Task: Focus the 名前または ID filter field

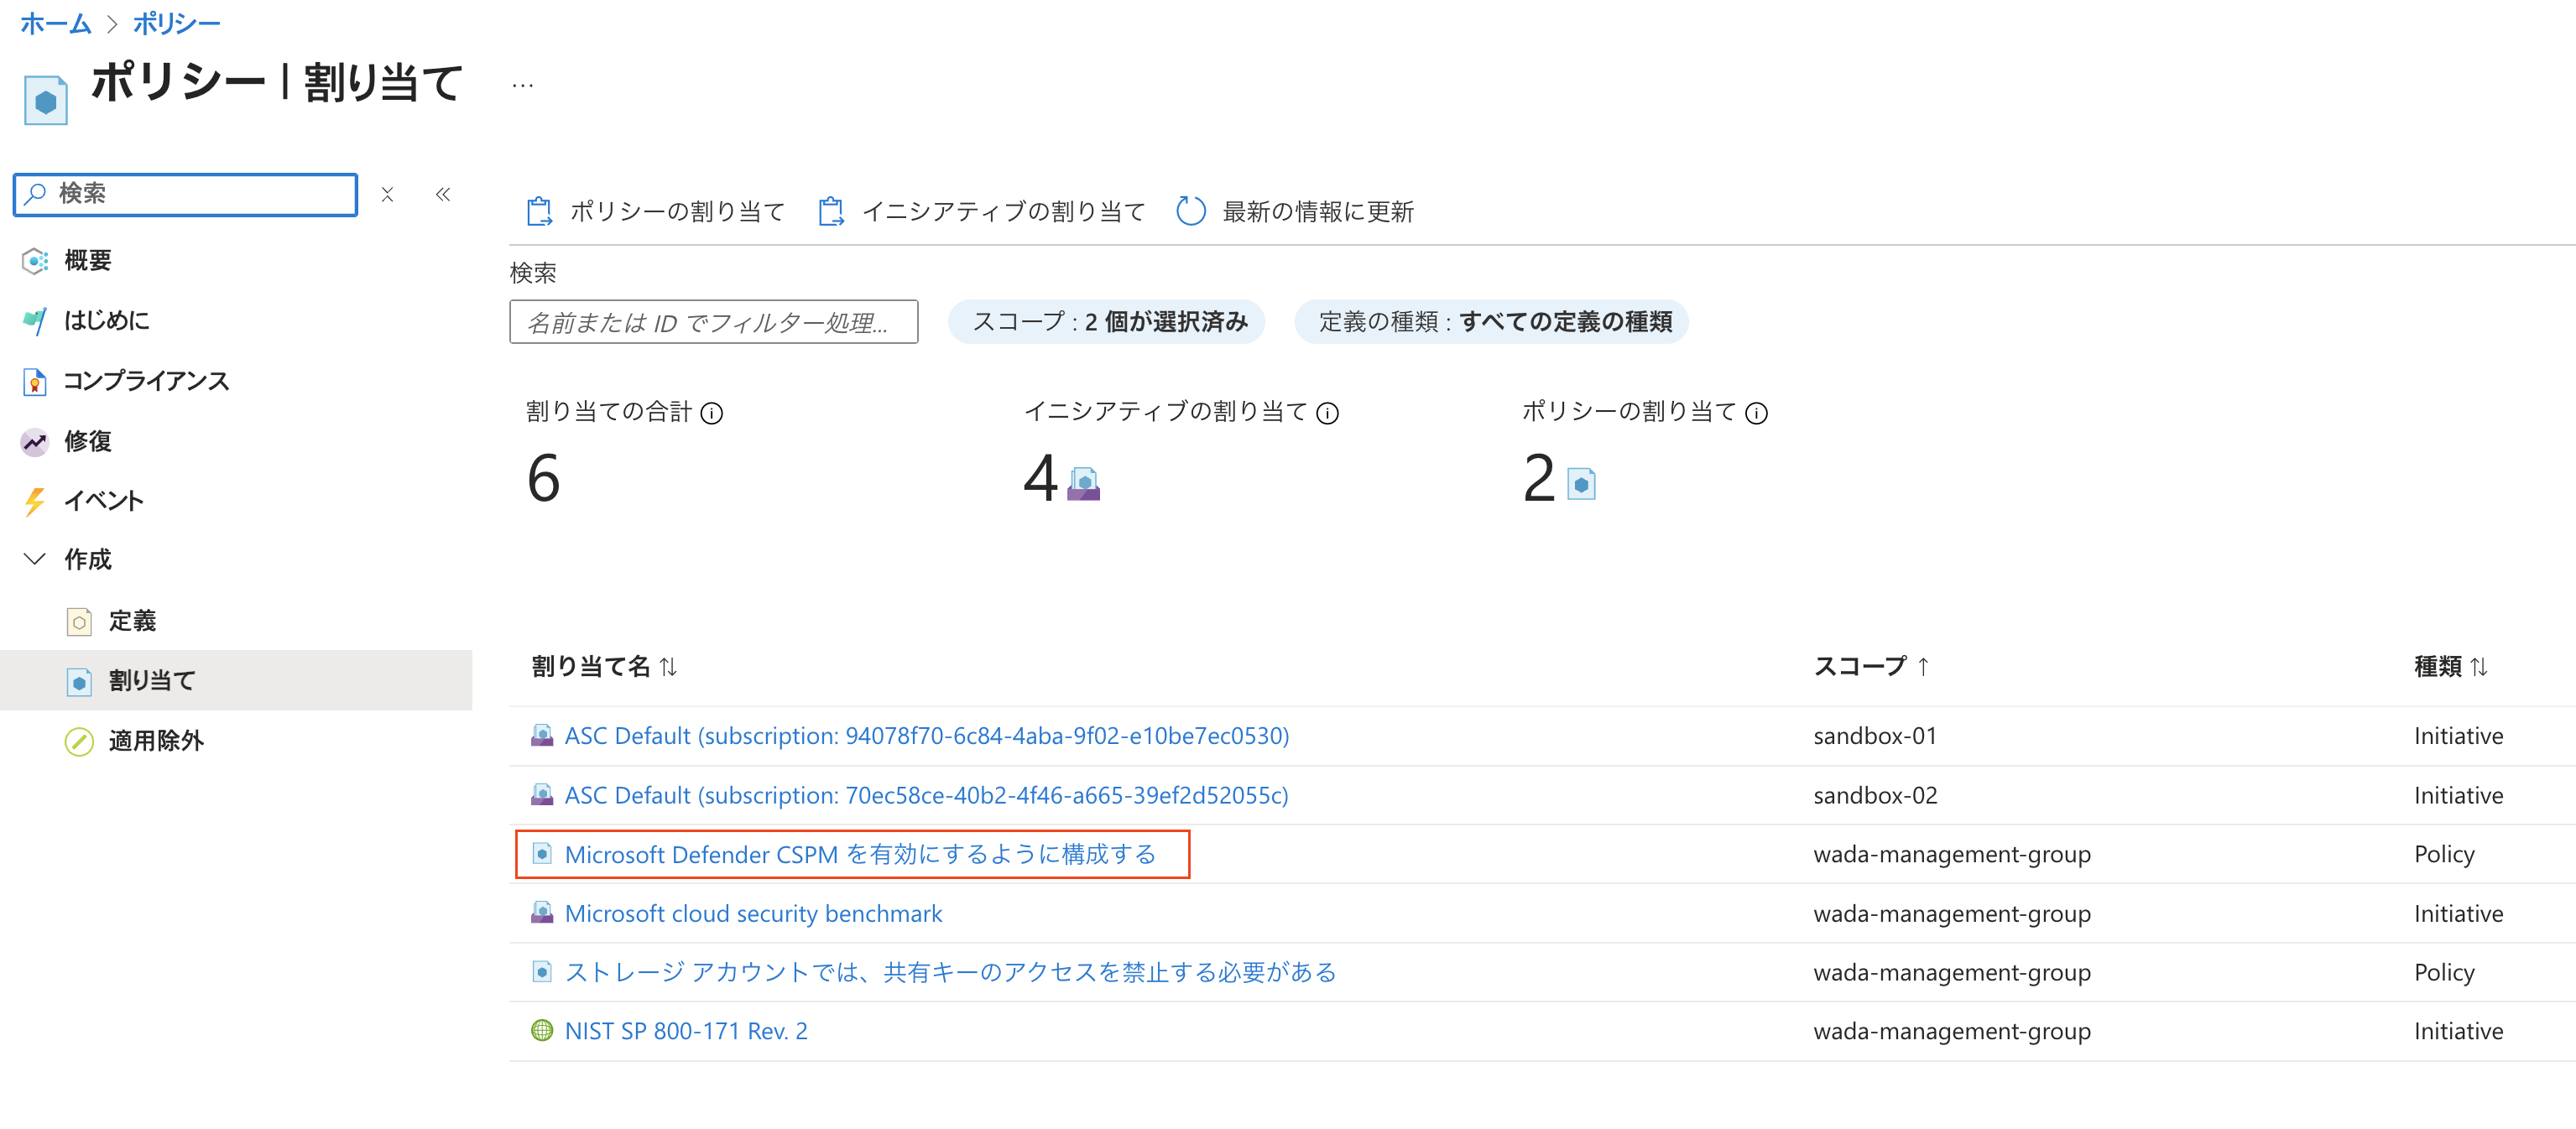Action: (714, 322)
